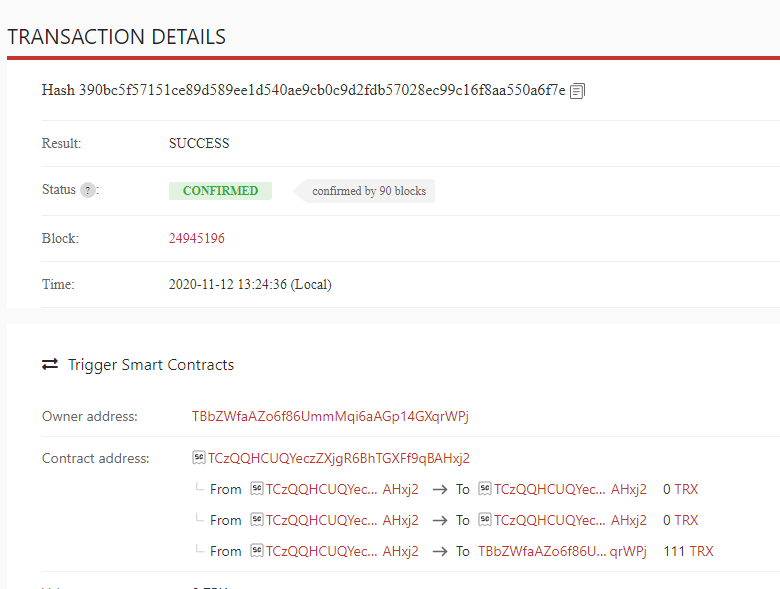
Task: Click the To contract icon in first transfer row
Action: point(486,489)
